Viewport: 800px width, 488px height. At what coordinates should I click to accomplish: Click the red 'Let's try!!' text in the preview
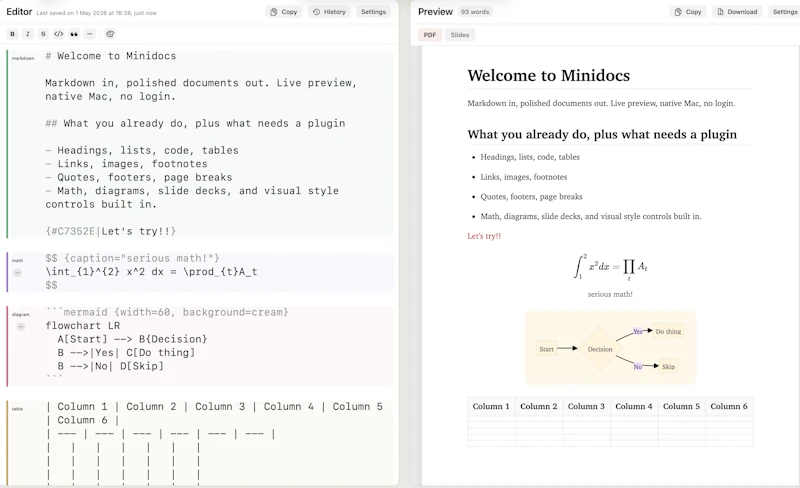[x=484, y=236]
